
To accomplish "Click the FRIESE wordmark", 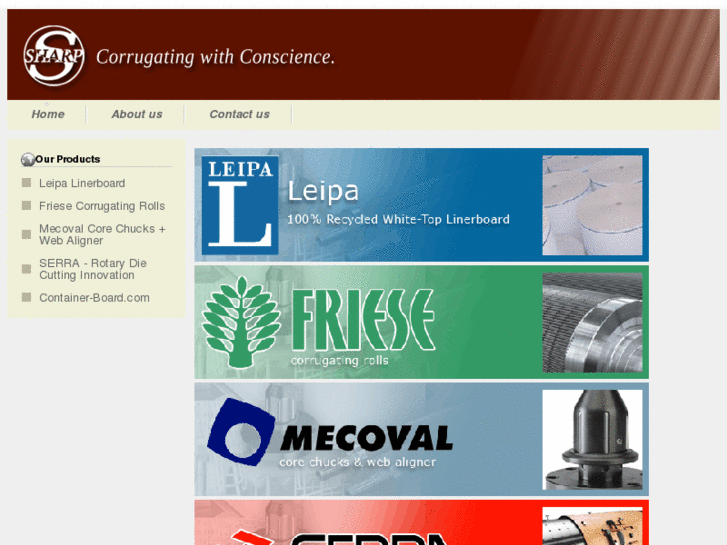I will 363,320.
